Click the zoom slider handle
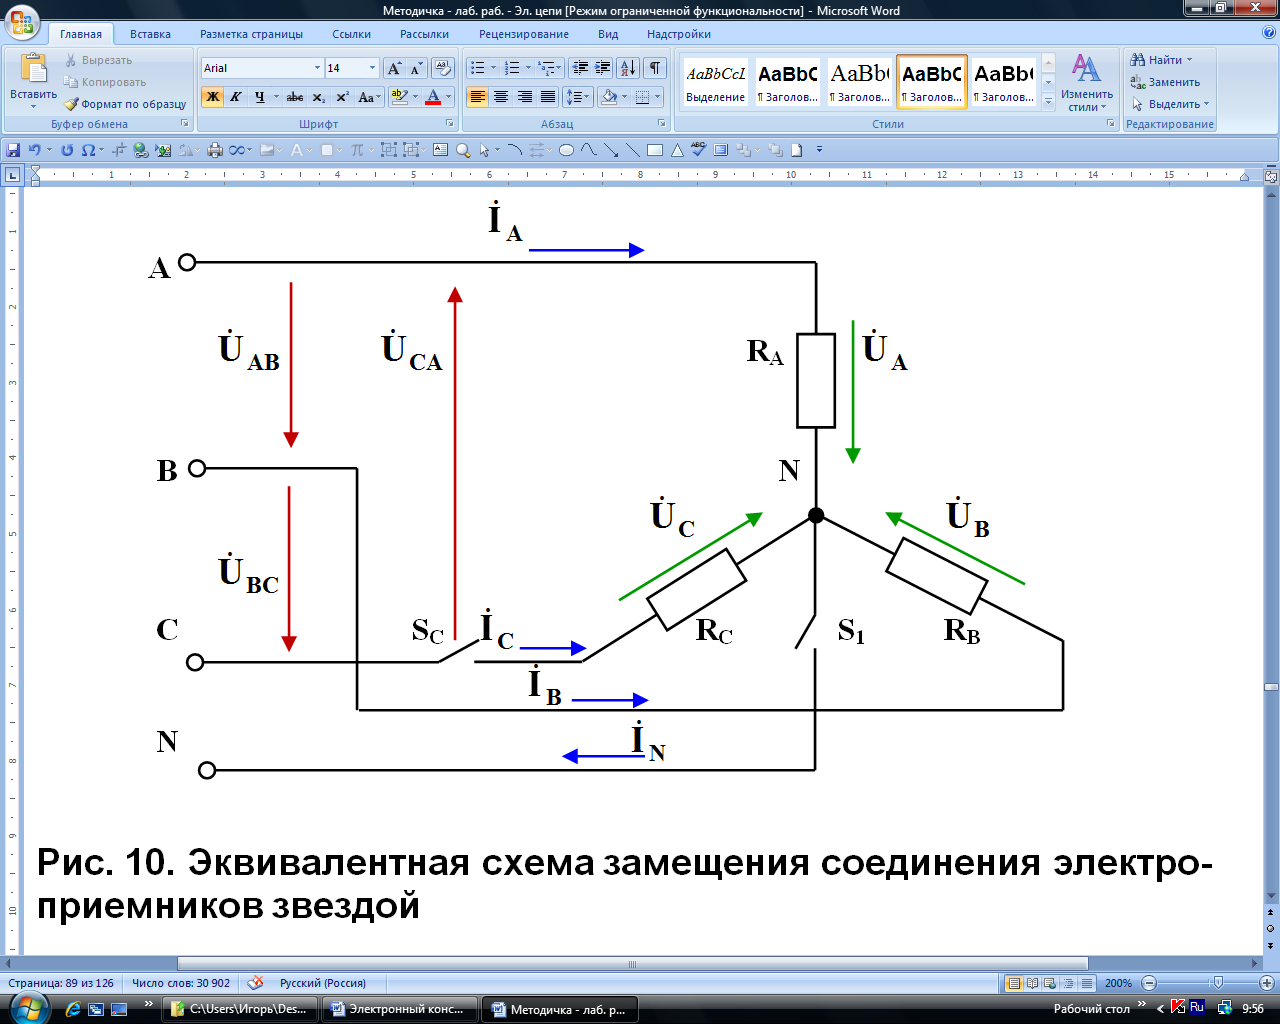The image size is (1280, 1024). [1217, 983]
